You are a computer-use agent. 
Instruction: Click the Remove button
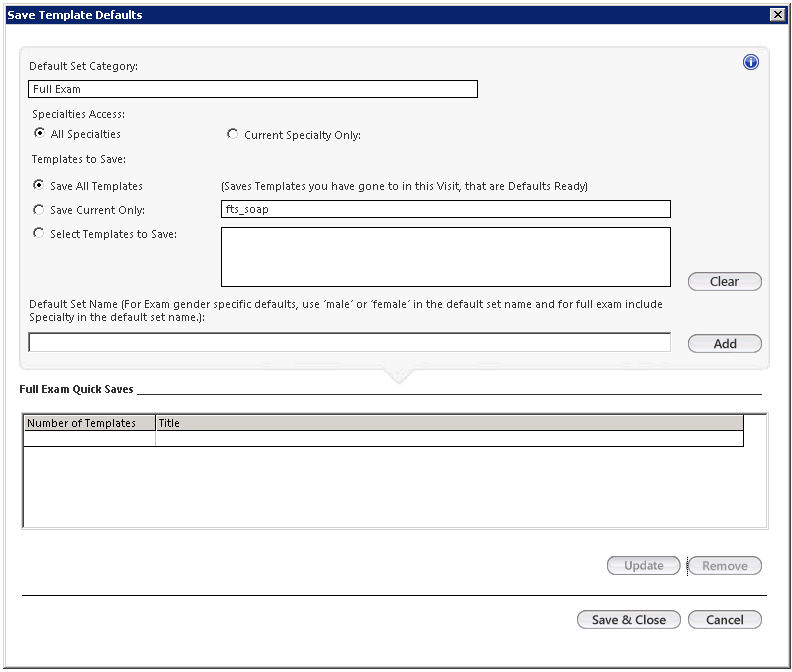click(x=725, y=565)
